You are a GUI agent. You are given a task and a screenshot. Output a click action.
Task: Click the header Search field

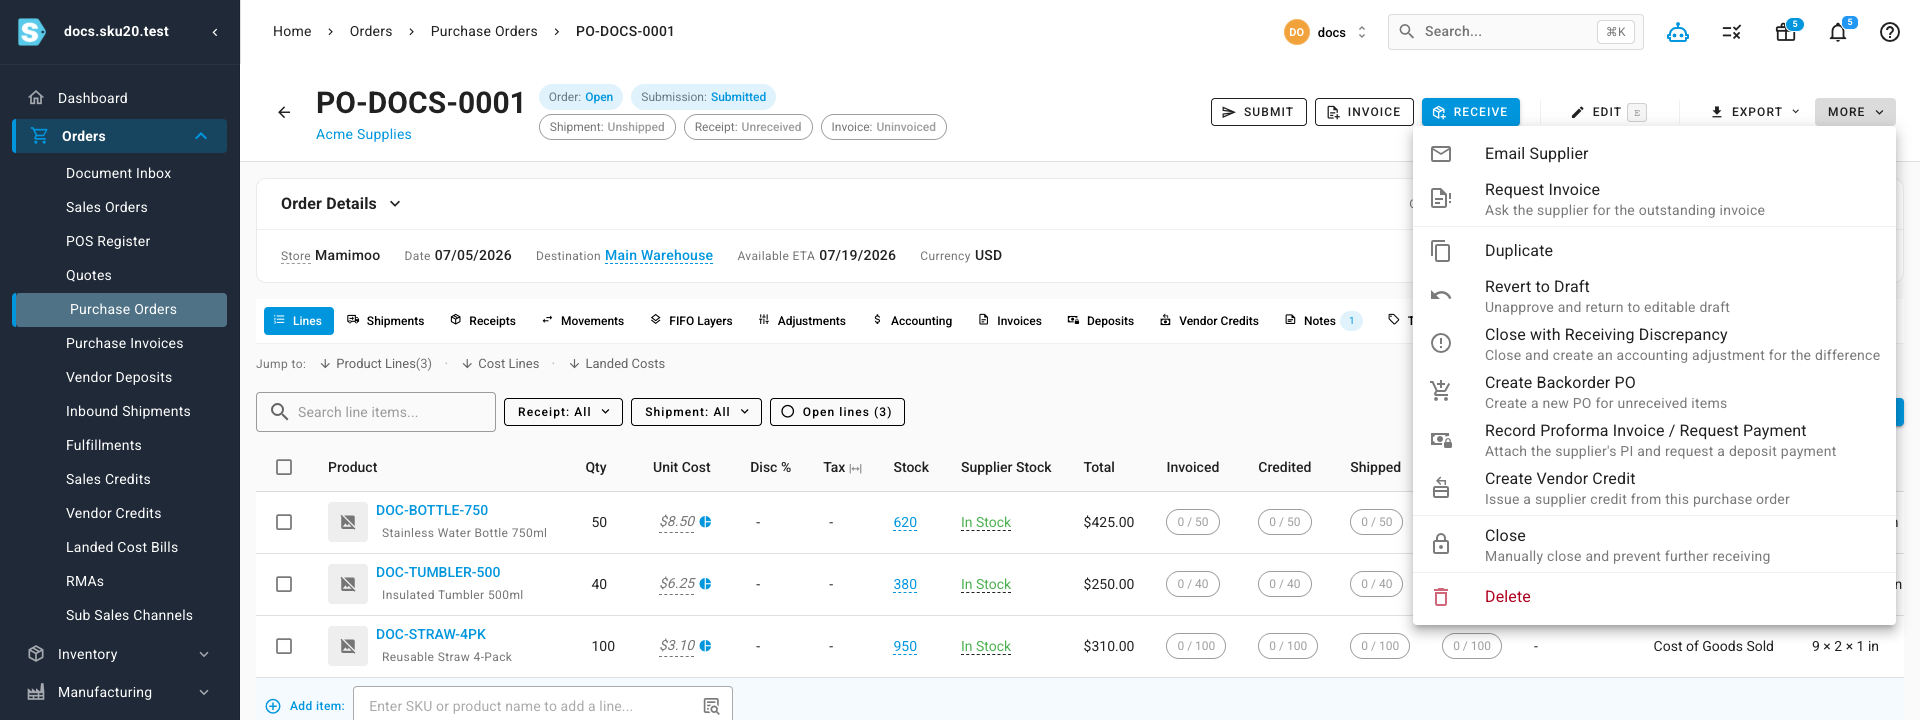[x=1515, y=32]
